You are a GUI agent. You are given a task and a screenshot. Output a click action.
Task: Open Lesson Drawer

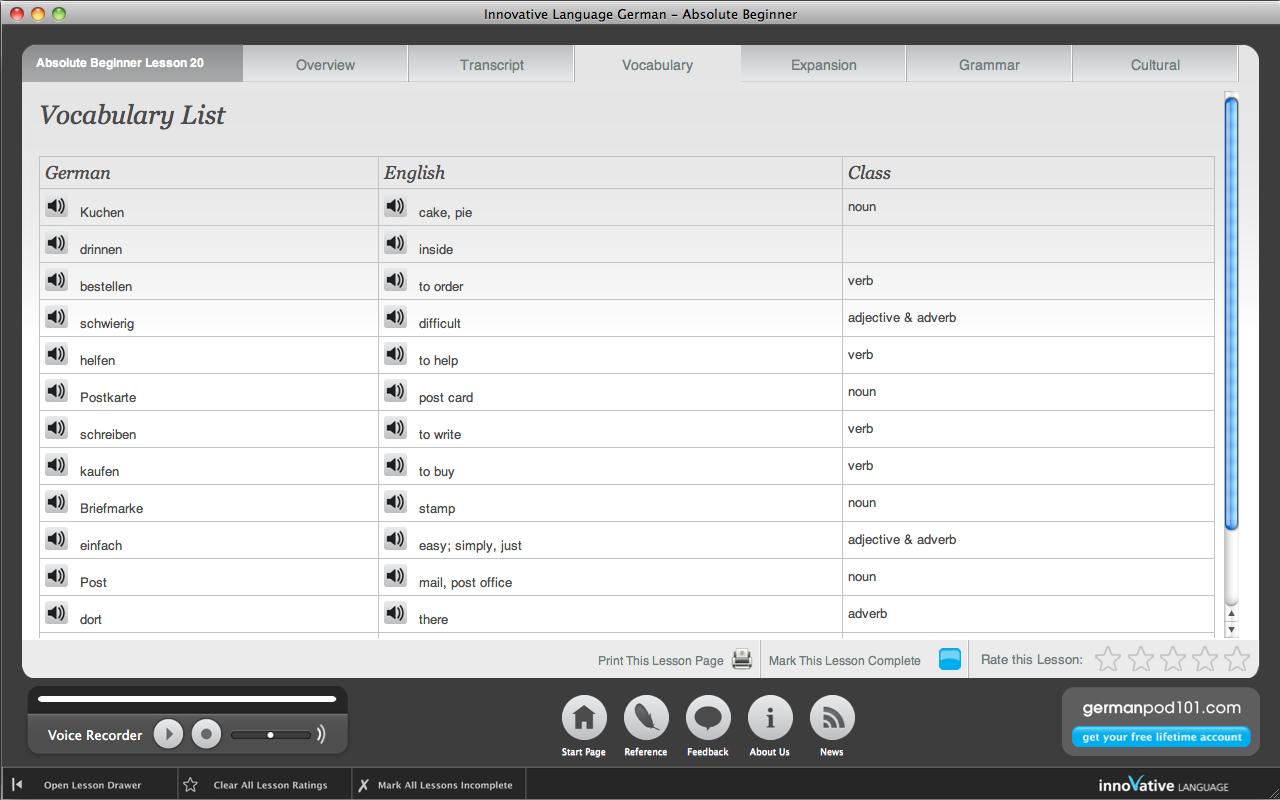[92, 785]
